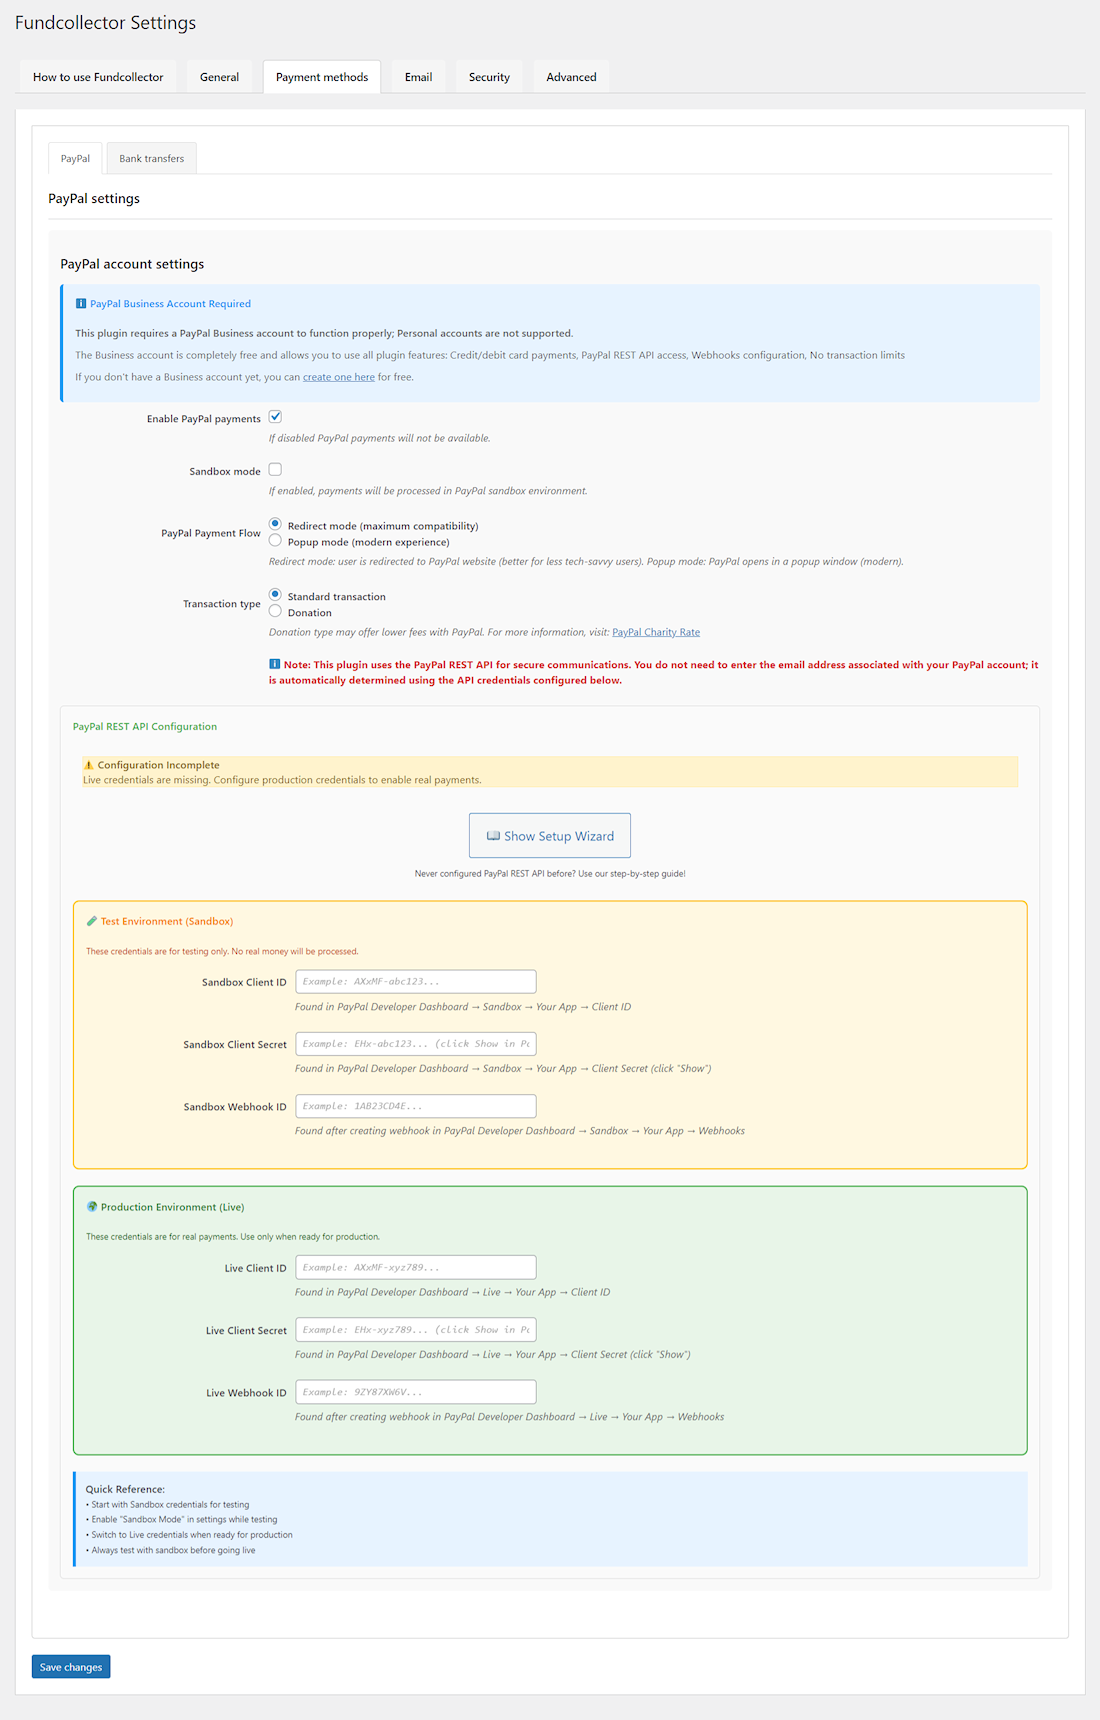The height and width of the screenshot is (1720, 1100).
Task: Click the info icon beside PayPal Business Account Required
Action: [x=81, y=304]
